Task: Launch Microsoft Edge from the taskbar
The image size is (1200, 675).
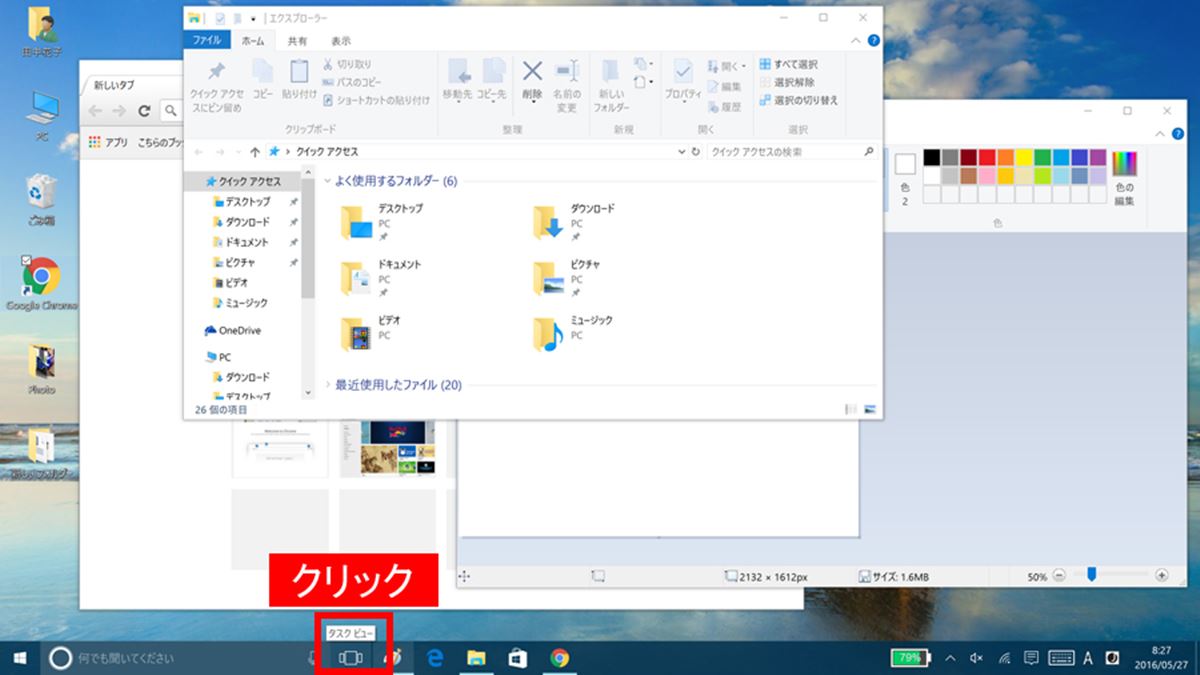Action: pos(437,660)
